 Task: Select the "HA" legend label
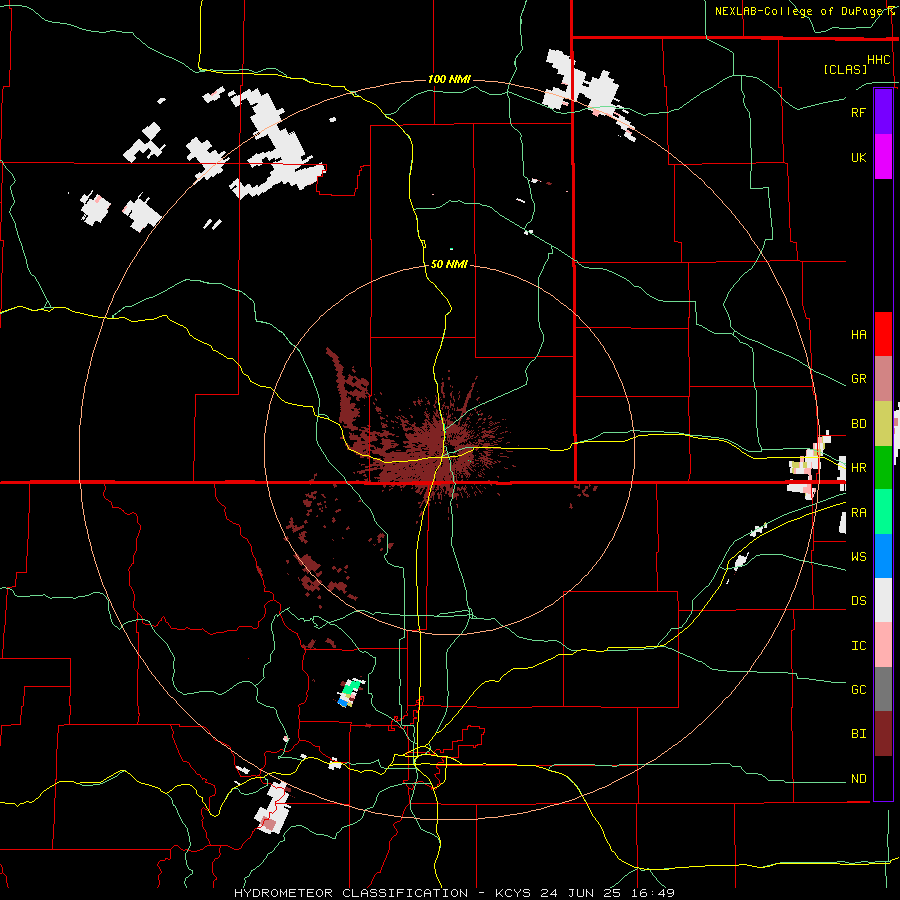tap(858, 334)
